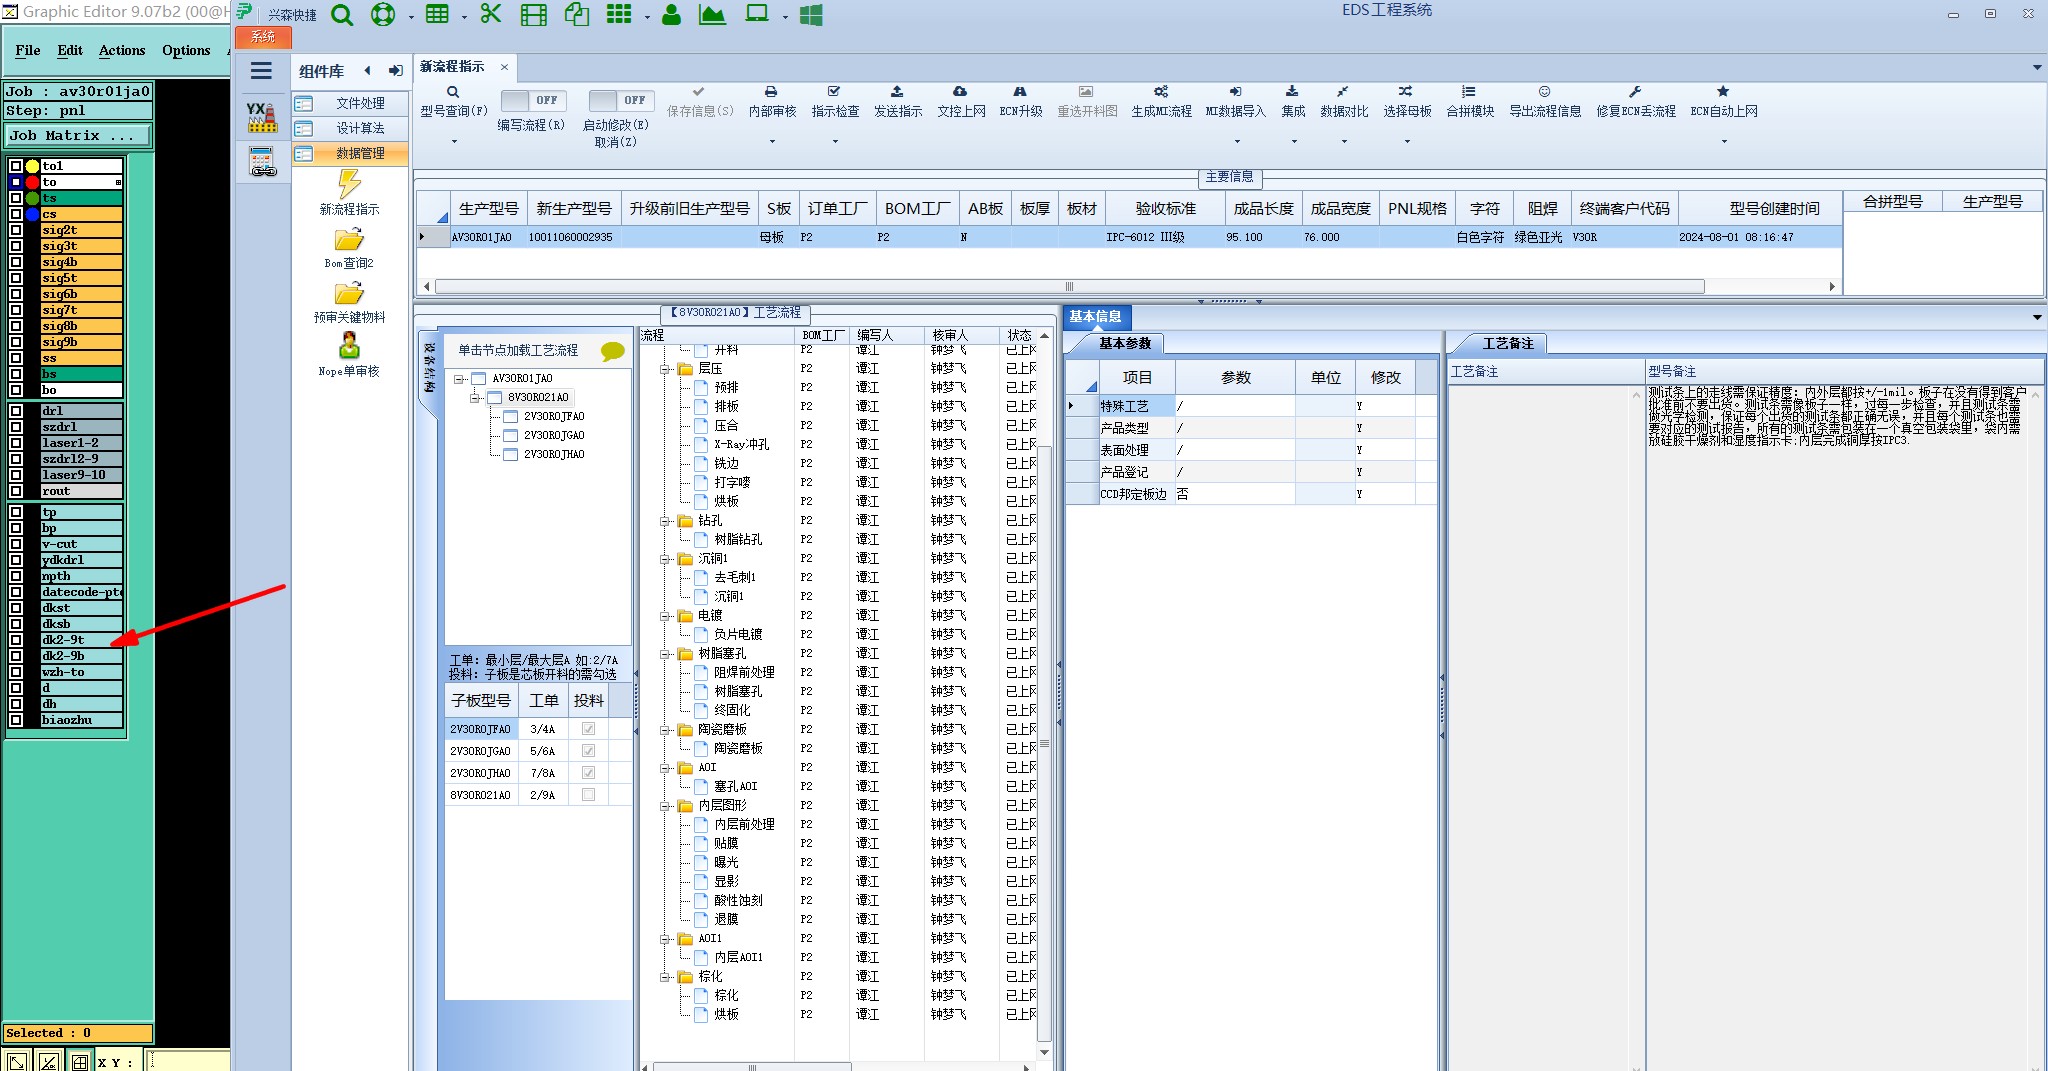Click the blue color dot beside cs layer
This screenshot has height=1071, width=2048.
tap(33, 214)
